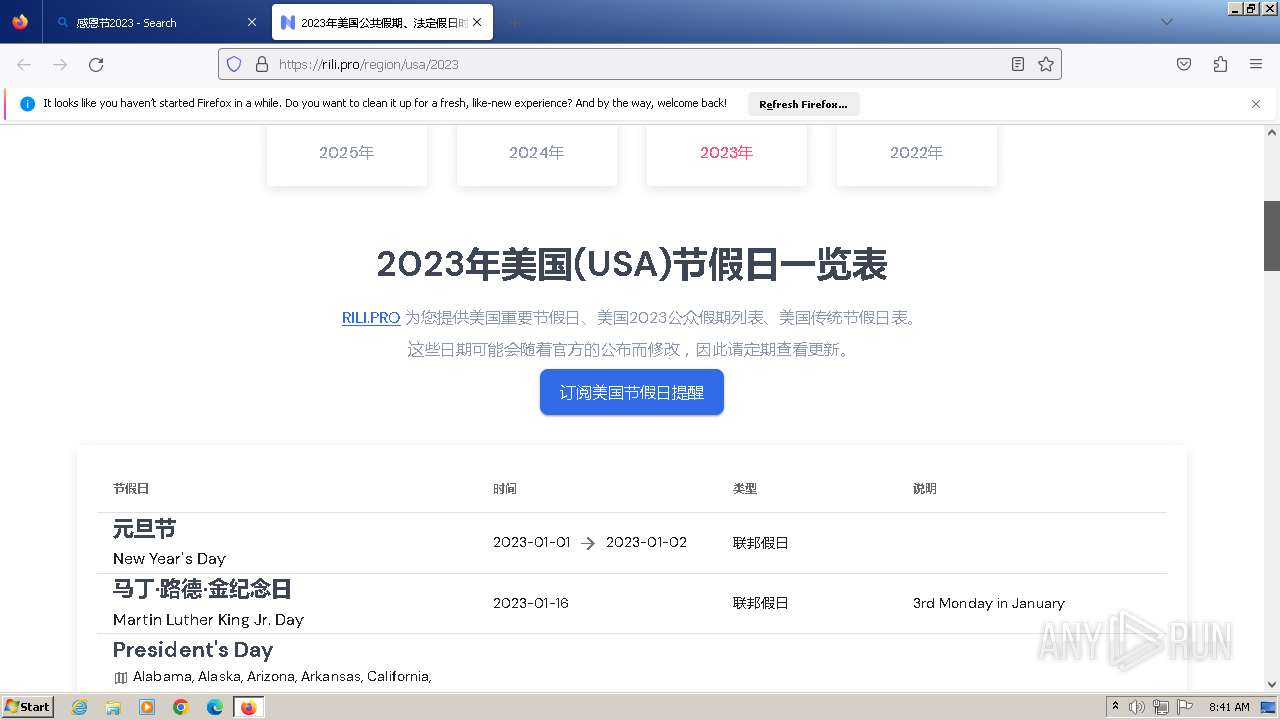This screenshot has height=720, width=1280.
Task: Click the 类型 column header
Action: (745, 489)
